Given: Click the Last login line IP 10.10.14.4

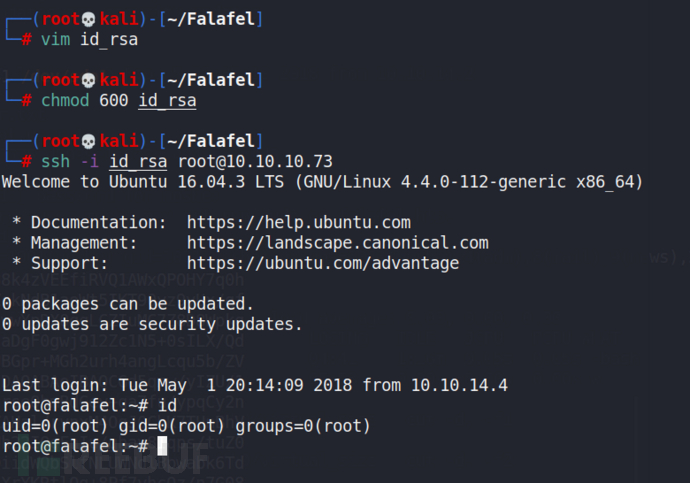Looking at the screenshot, I should [459, 385].
